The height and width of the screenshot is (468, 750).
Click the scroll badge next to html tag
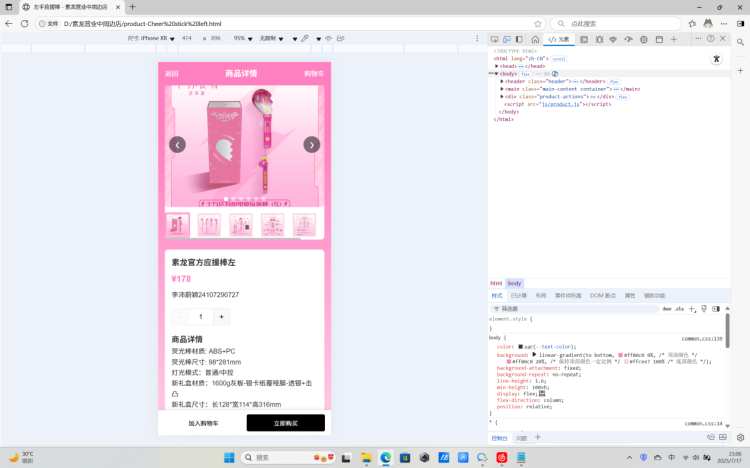[559, 59]
